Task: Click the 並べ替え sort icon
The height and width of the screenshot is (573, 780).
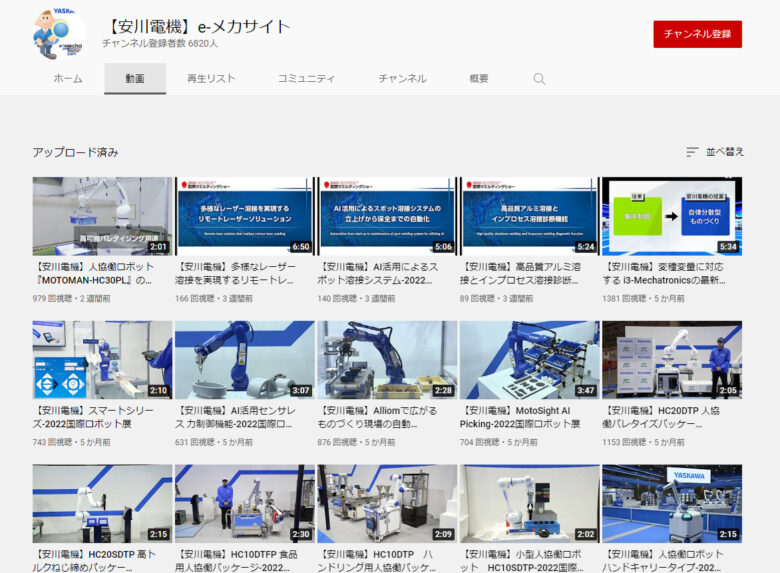Action: click(692, 152)
